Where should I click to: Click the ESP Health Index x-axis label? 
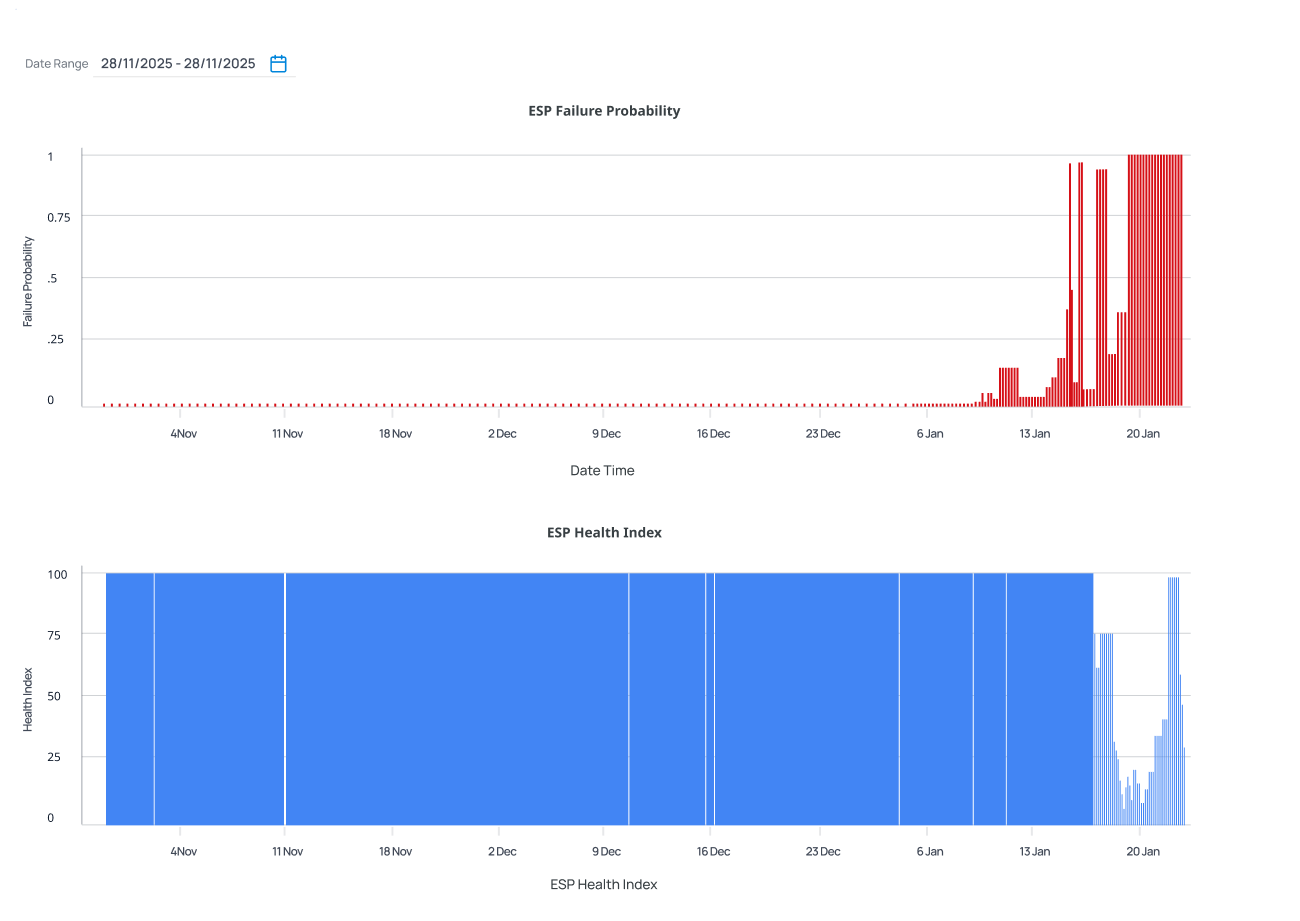604,885
